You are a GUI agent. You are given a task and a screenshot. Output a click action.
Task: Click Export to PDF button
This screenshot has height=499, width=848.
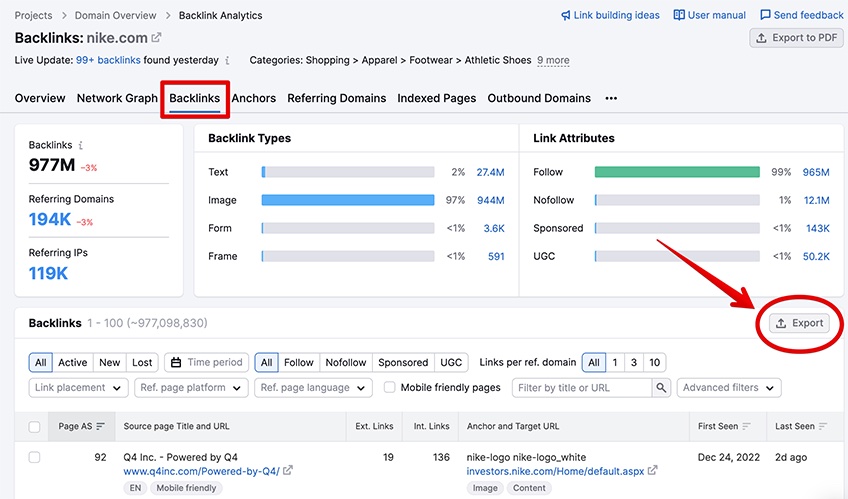(x=796, y=38)
